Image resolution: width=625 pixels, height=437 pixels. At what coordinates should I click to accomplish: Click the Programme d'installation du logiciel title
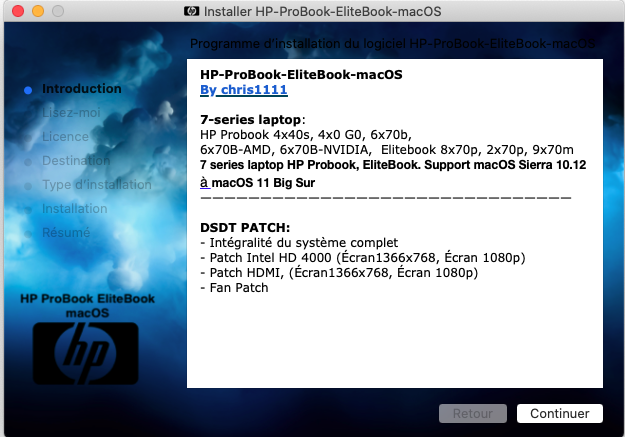click(392, 43)
